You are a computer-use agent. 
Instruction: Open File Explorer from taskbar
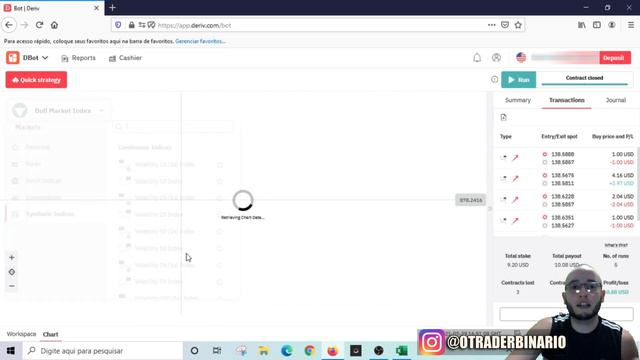(264, 351)
